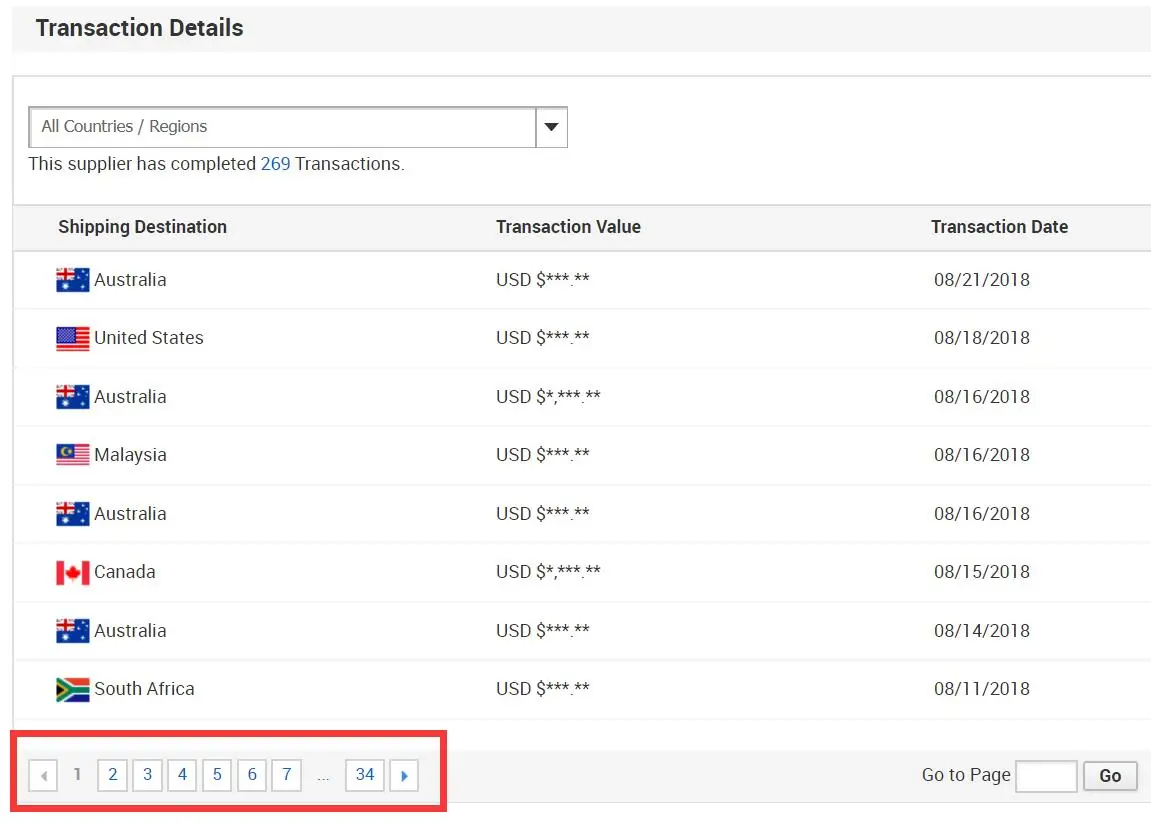1151x824 pixels.
Task: Click the 269 transactions link
Action: click(x=275, y=164)
